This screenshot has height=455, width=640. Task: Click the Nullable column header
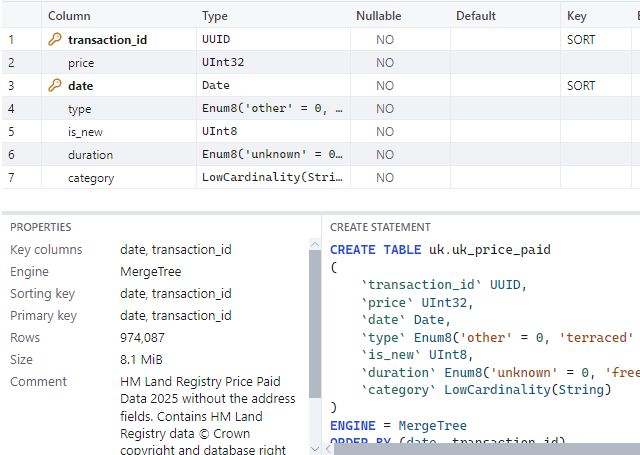click(x=378, y=16)
